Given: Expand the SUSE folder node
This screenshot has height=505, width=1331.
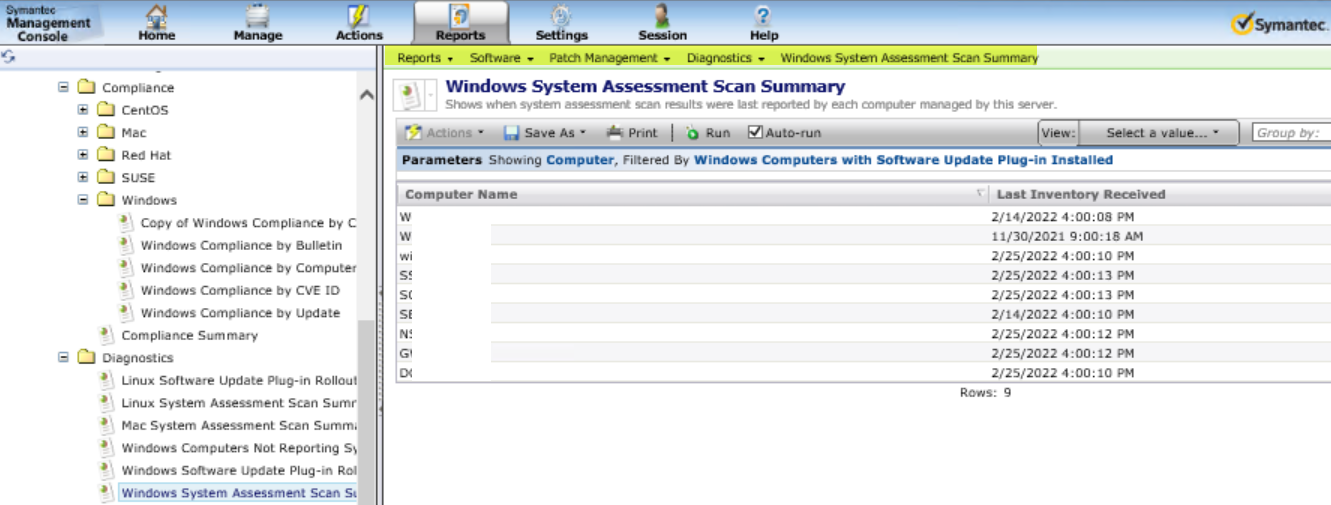Looking at the screenshot, I should click(x=83, y=177).
